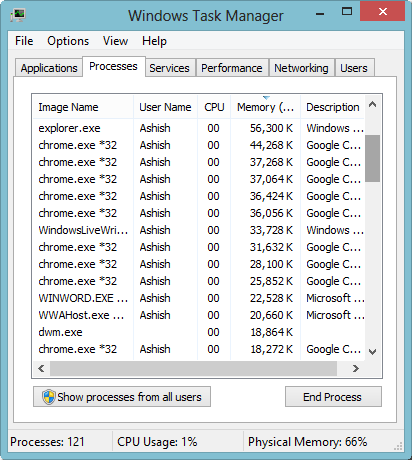Click the horizontal scrollbar right arrow
The height and width of the screenshot is (460, 412).
pyautogui.click(x=356, y=368)
